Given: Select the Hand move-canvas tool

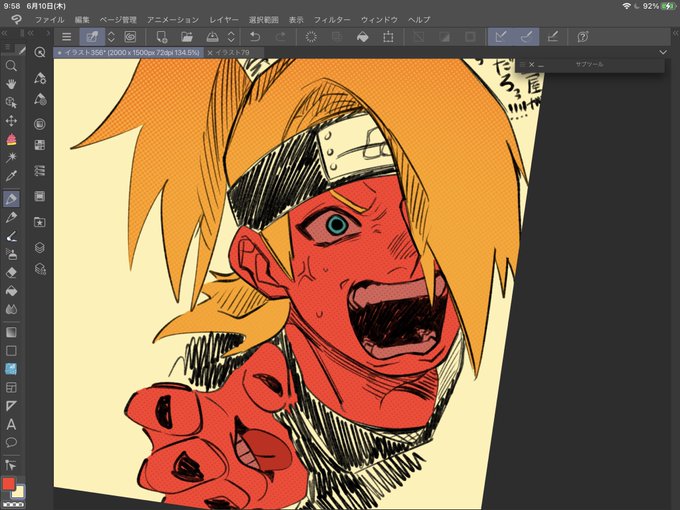Looking at the screenshot, I should pos(11,84).
